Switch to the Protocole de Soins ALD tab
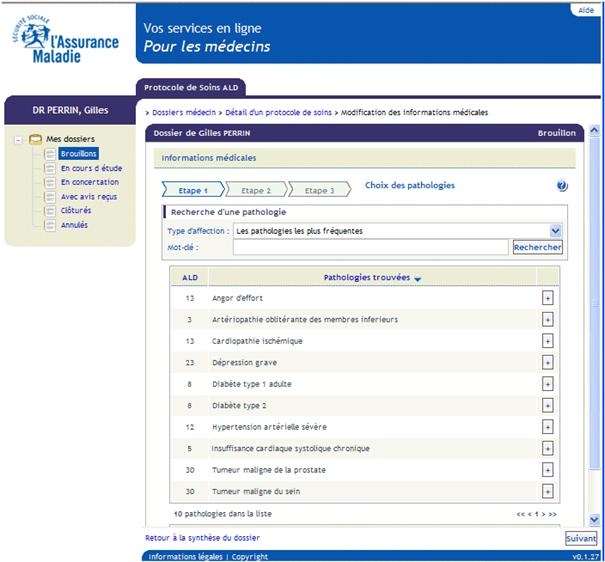Viewport: 605px width, 562px height. click(x=190, y=87)
